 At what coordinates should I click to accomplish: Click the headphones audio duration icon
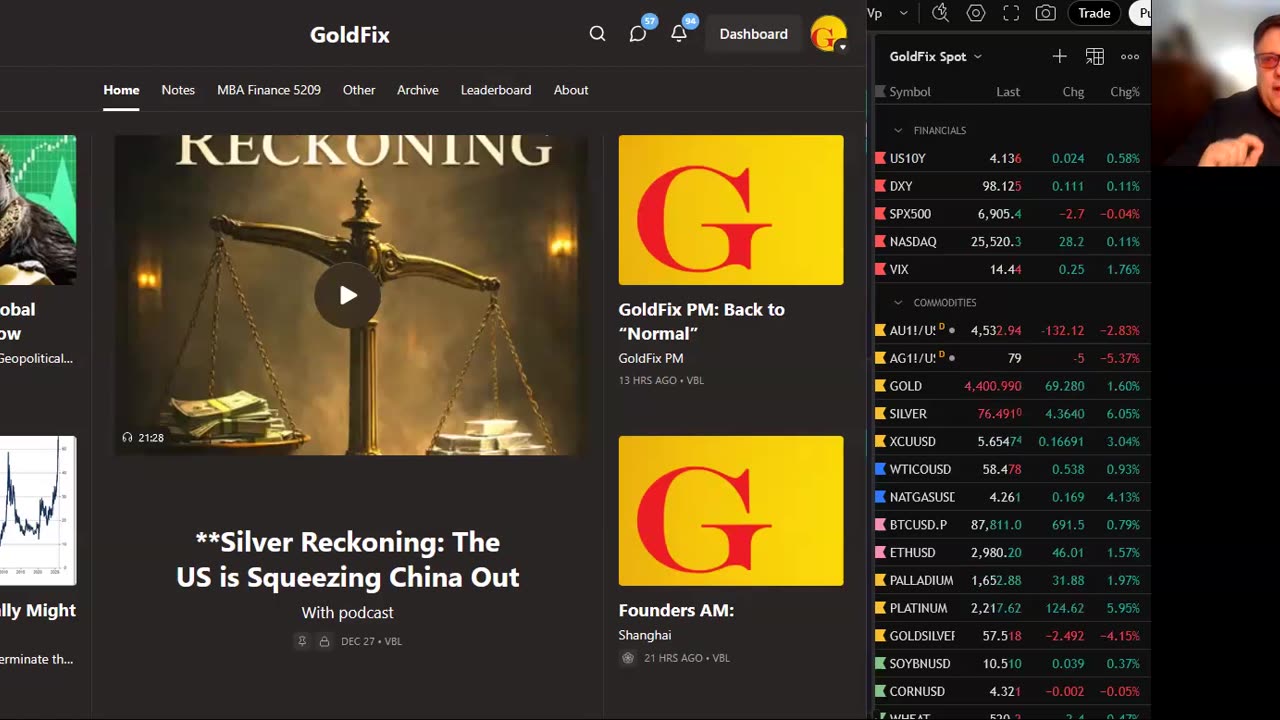[127, 438]
